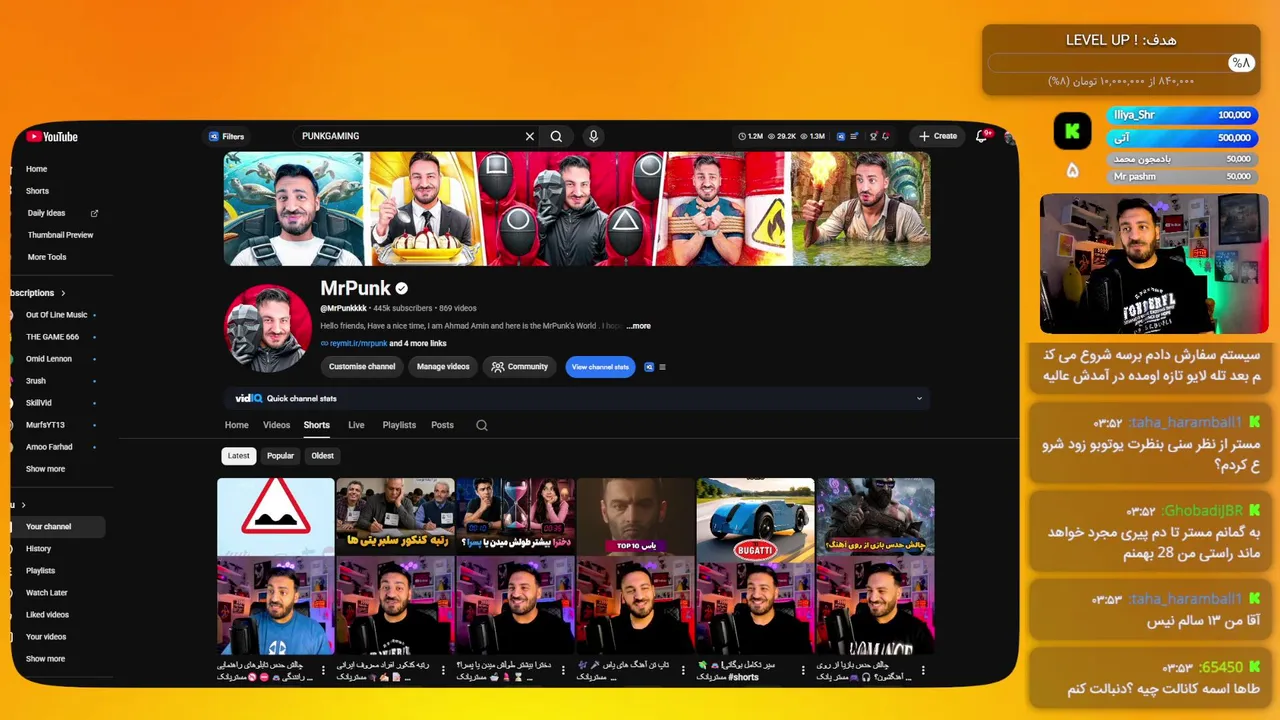Screen dimensions: 1280x720
Task: Expand the You section chevron
Action: [x=23, y=505]
